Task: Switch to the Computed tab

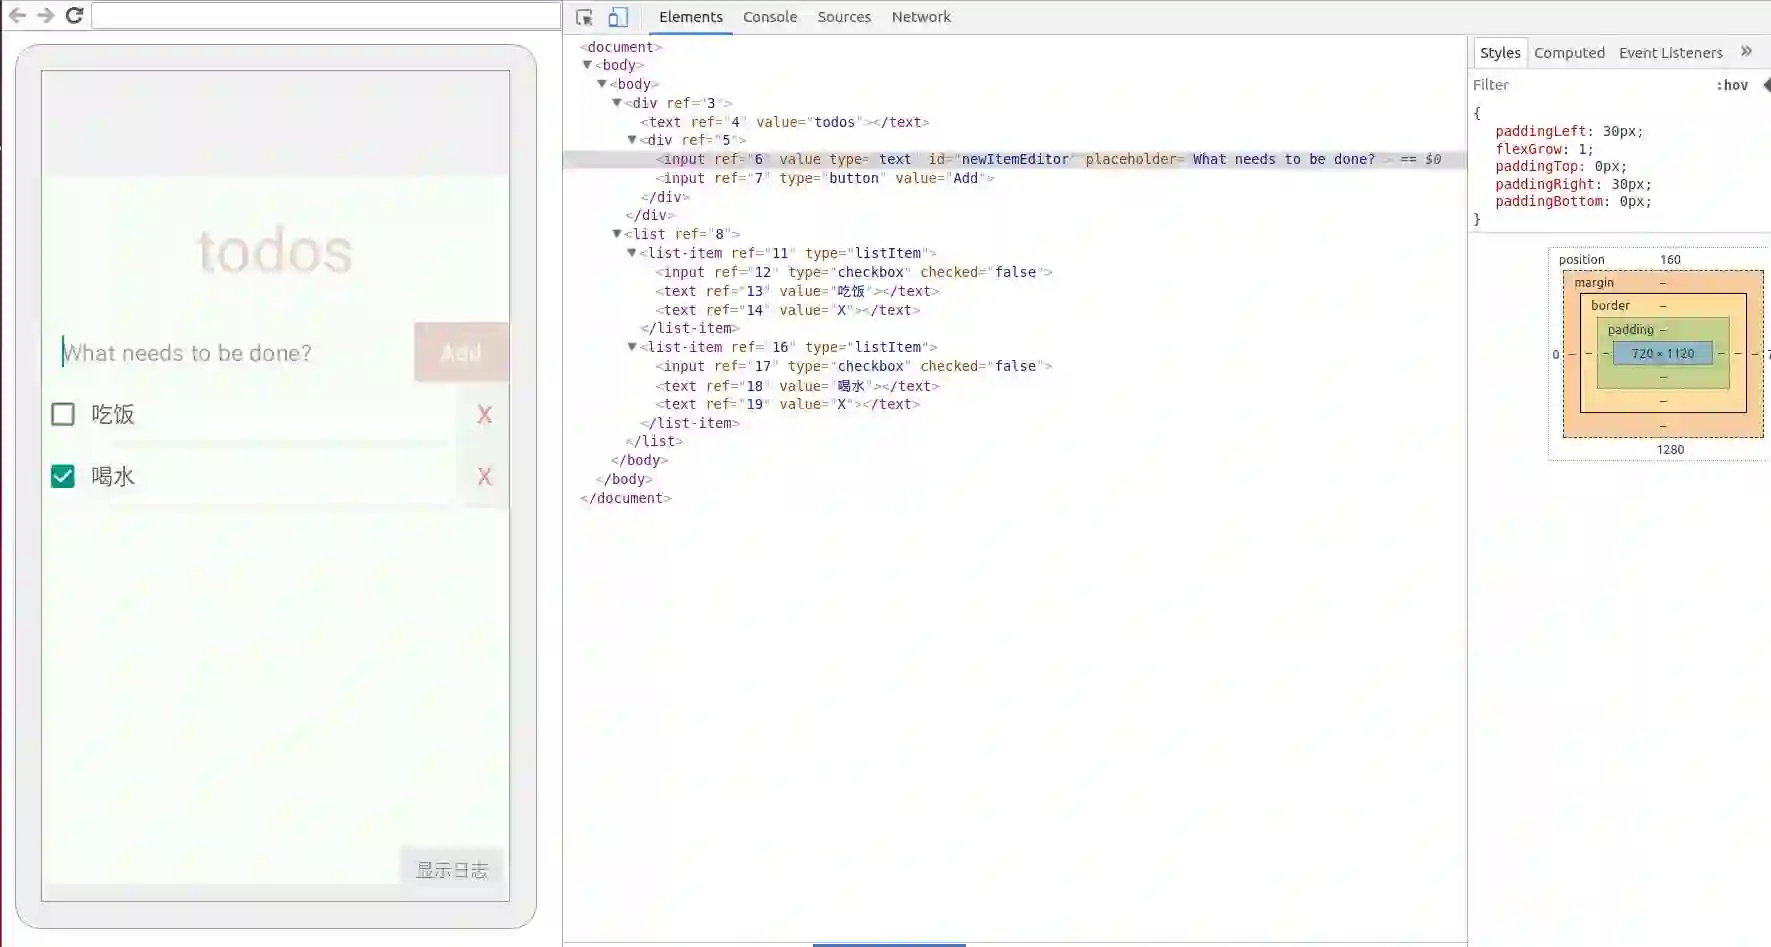Action: point(1569,53)
